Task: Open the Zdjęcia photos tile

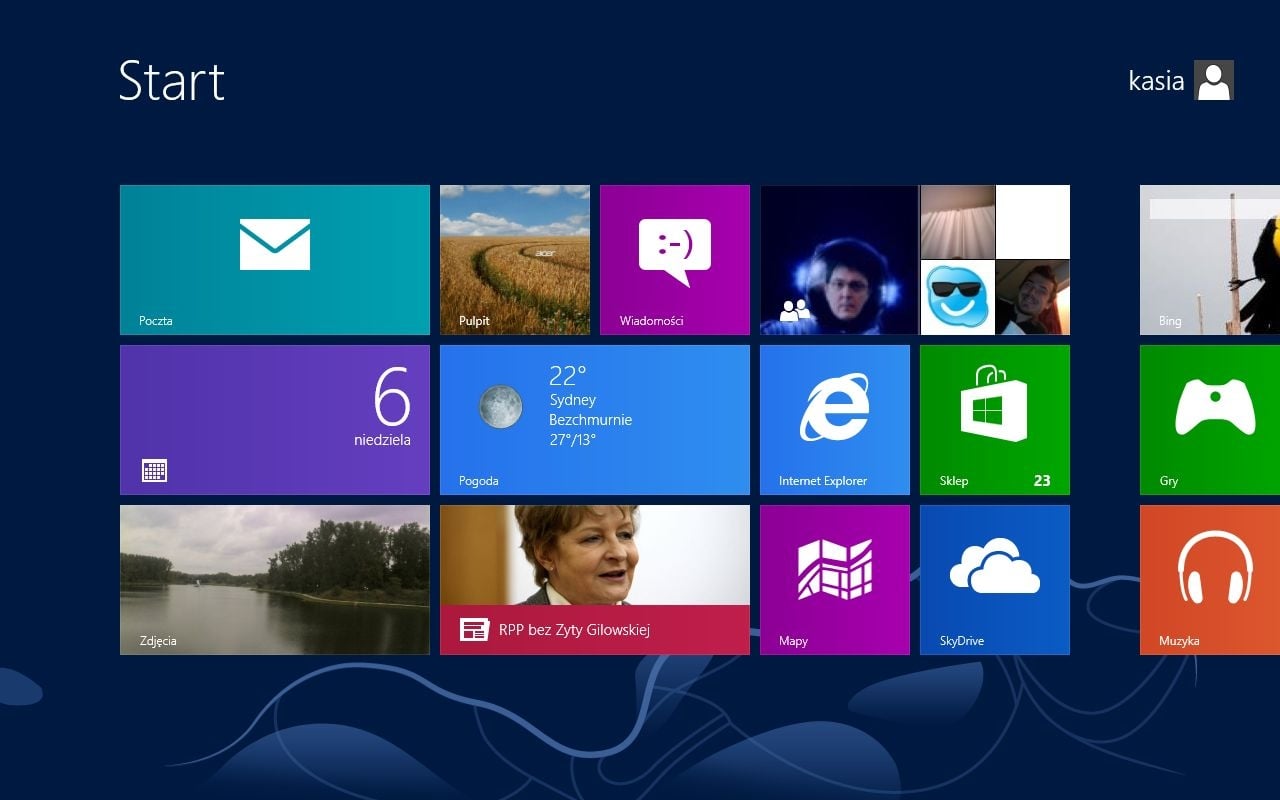Action: (x=275, y=580)
